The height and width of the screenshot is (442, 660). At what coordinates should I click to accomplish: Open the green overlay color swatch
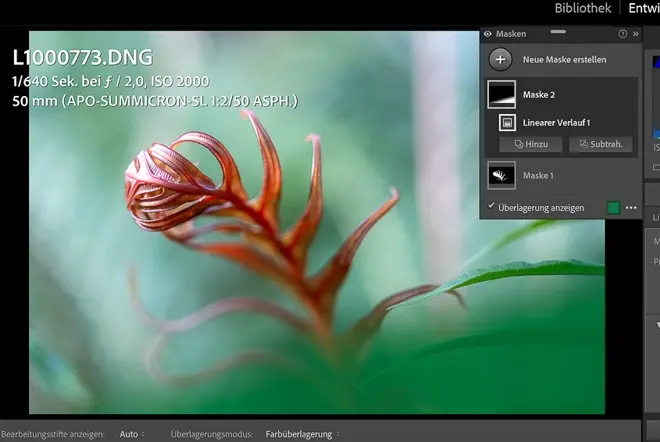point(613,207)
